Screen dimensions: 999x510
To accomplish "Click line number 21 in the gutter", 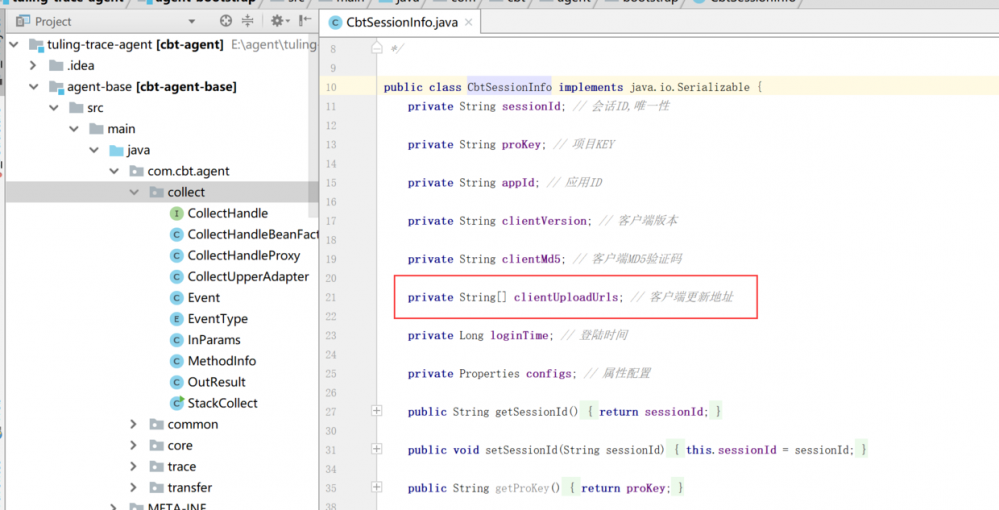I will tap(330, 297).
